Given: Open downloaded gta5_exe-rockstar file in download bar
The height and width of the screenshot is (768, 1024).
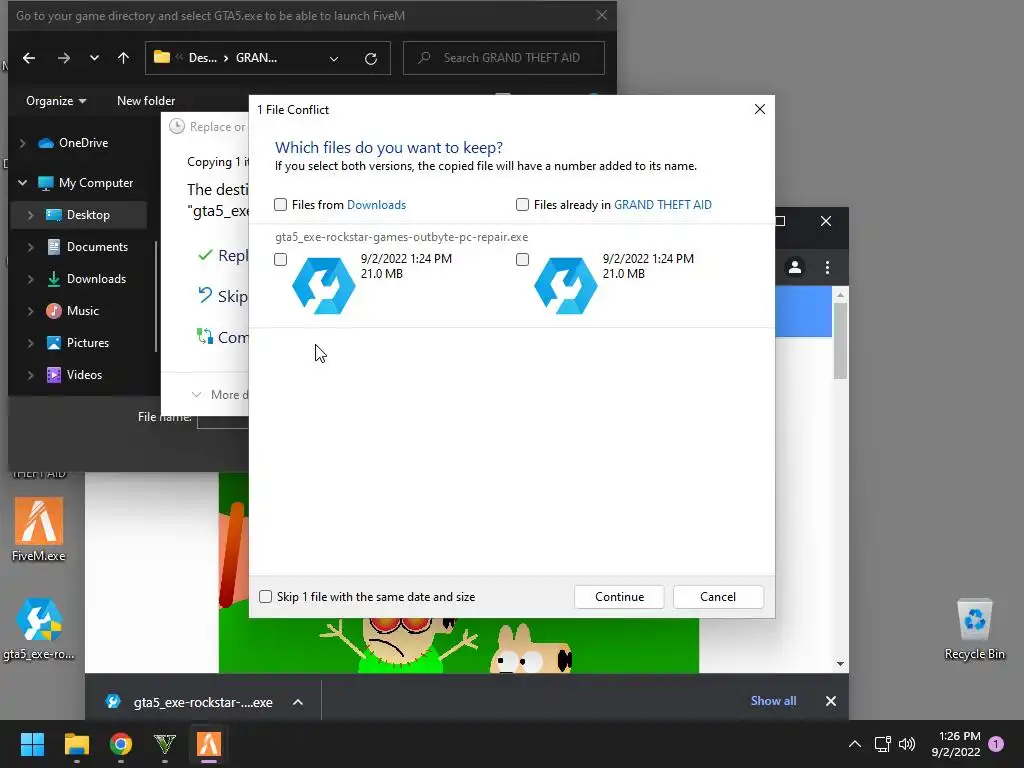Looking at the screenshot, I should (191, 702).
